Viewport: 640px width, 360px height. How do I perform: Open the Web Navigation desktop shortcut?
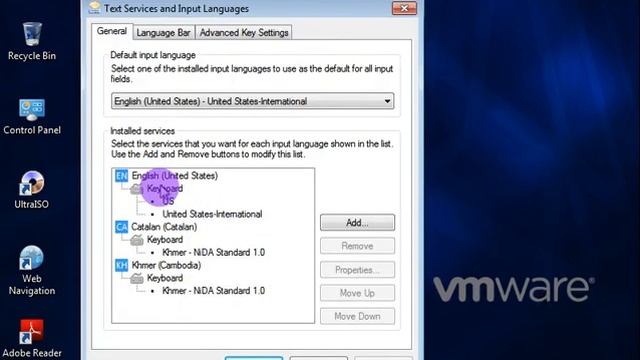click(32, 271)
